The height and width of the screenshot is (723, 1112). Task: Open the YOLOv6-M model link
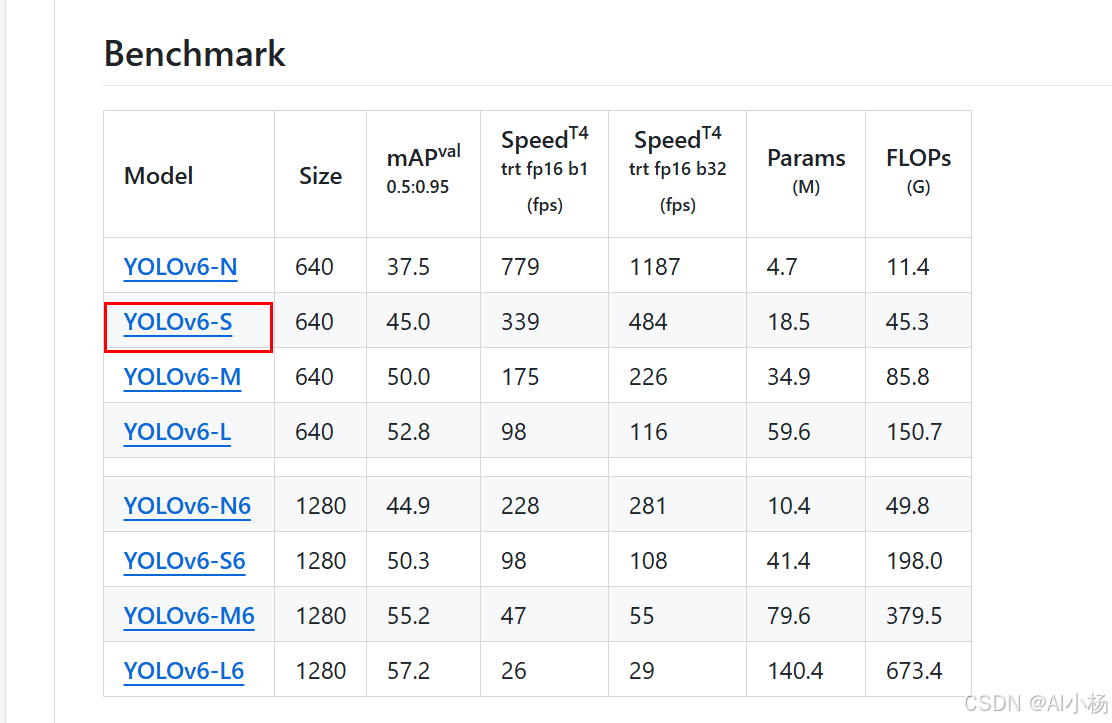coord(182,377)
